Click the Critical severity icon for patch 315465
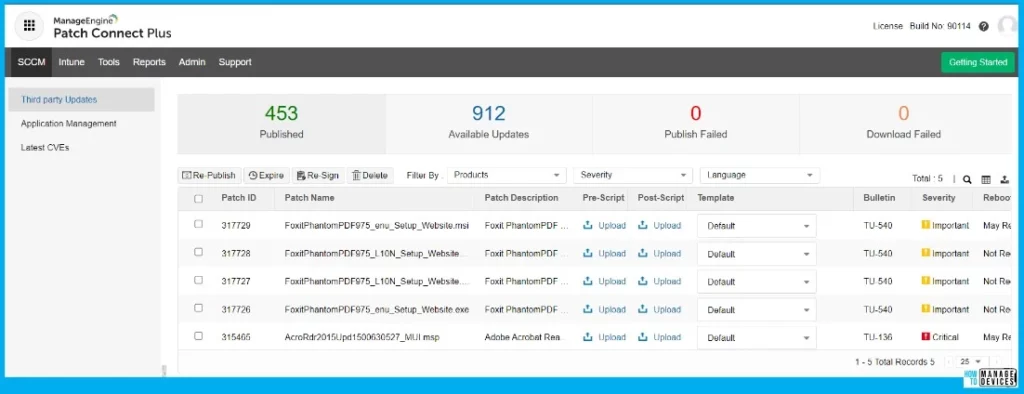This screenshot has height=394, width=1024. (x=925, y=337)
